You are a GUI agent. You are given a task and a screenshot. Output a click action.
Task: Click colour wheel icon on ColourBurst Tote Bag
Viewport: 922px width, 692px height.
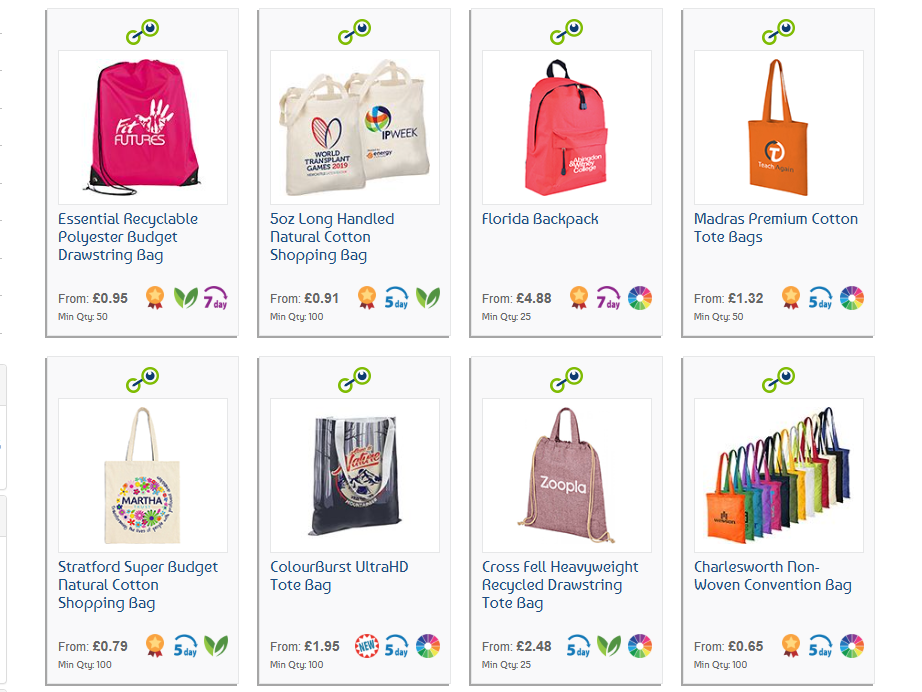tap(427, 646)
